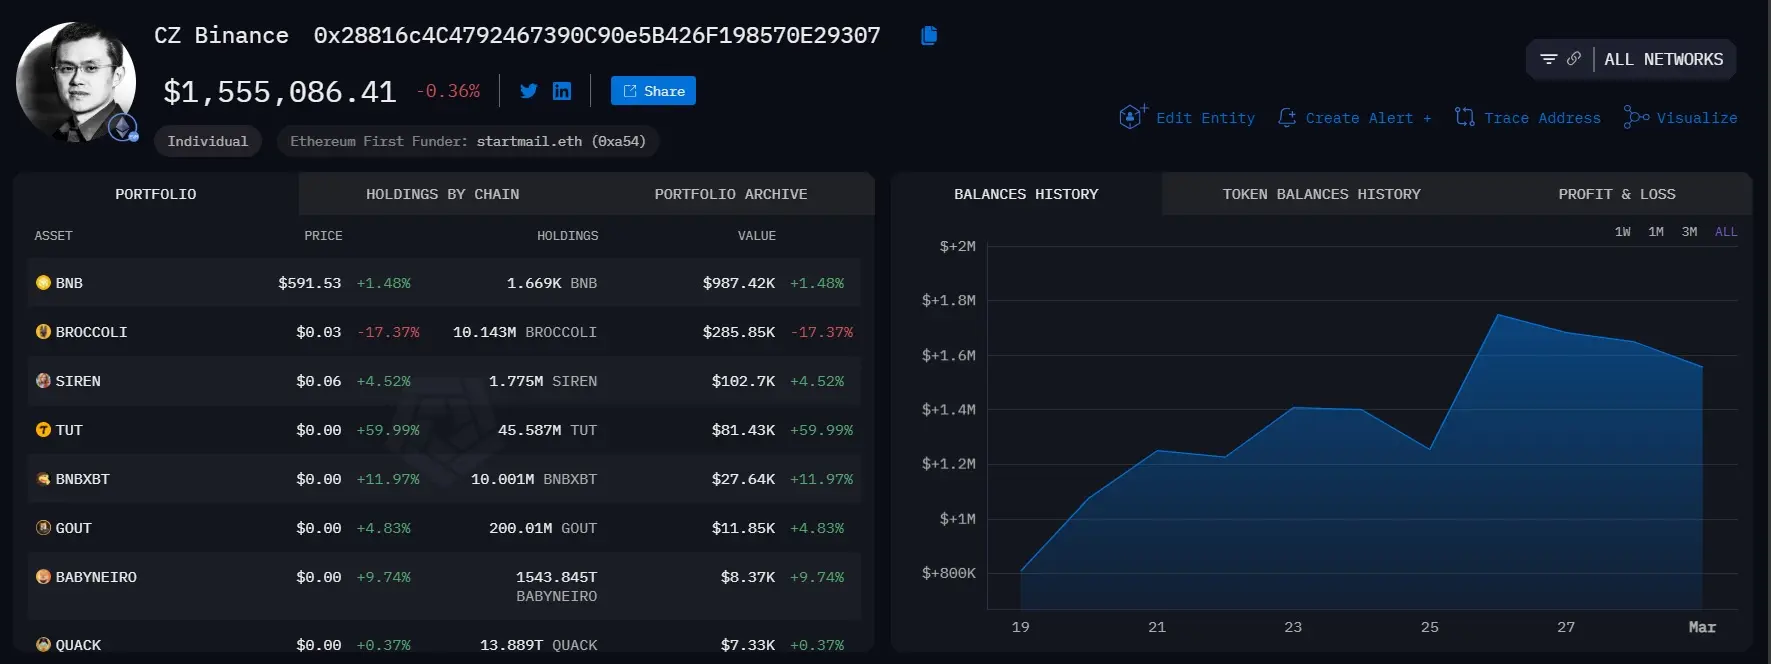Click the BROCCOLI token icon
Screen dimensions: 1771x664
pos(43,332)
